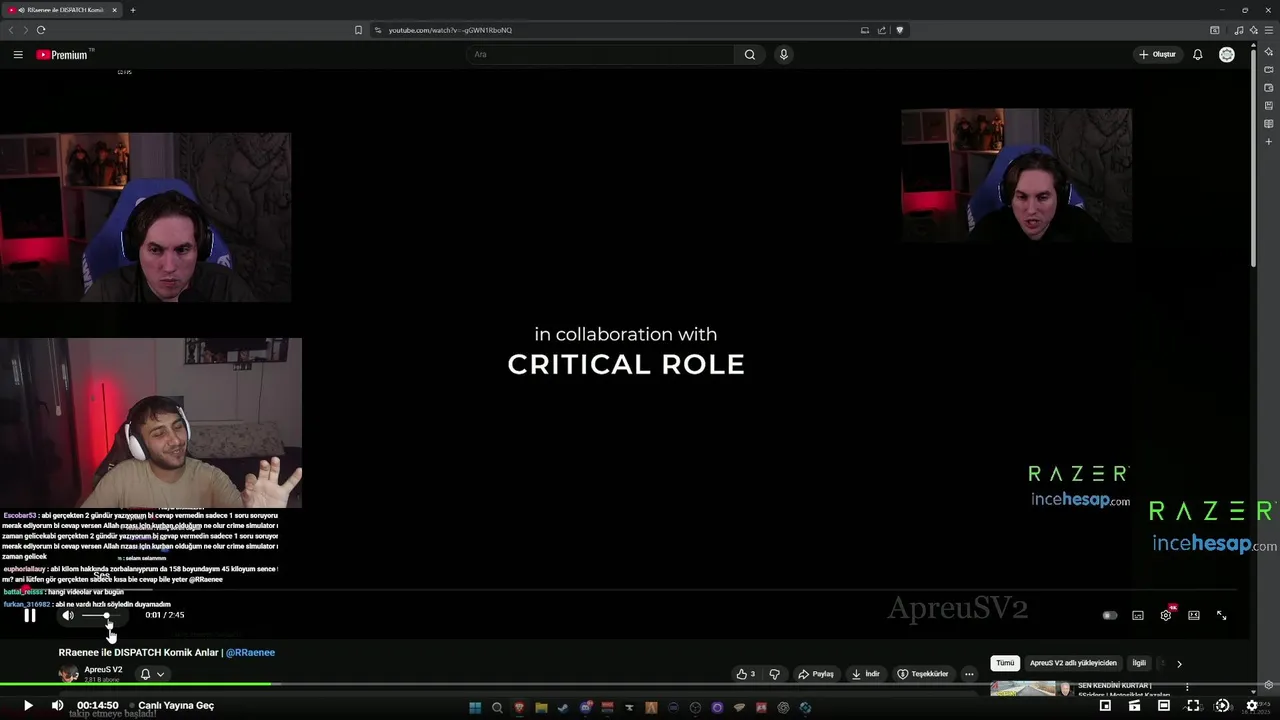Viewport: 1280px width, 720px height.
Task: Click Canlı Yayına Geç to go live
Action: [x=176, y=706]
